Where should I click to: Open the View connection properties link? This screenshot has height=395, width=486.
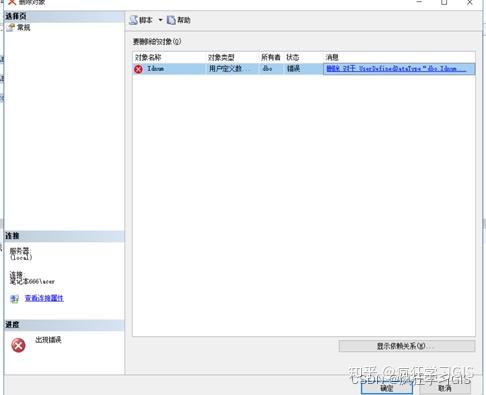point(44,298)
